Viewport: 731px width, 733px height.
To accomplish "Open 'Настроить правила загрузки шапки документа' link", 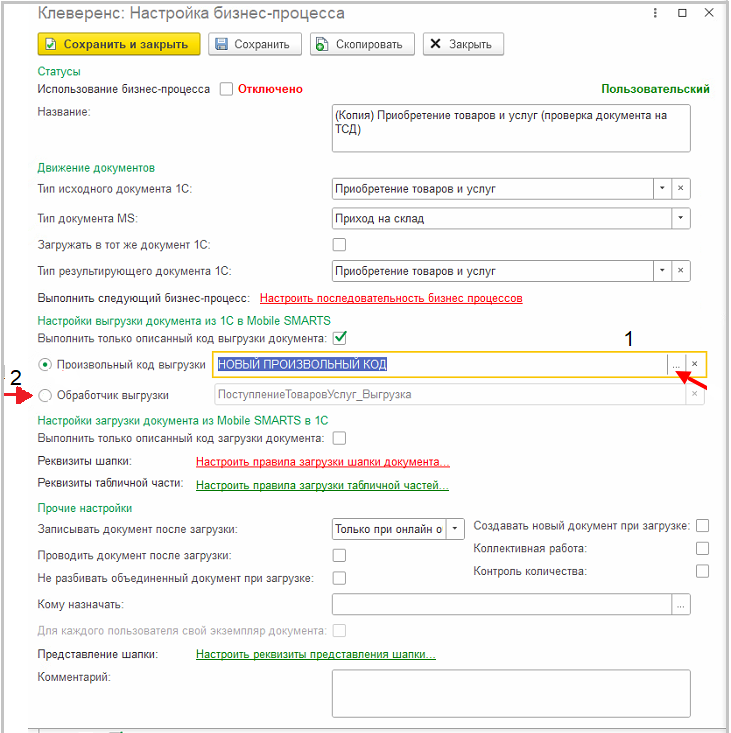I will click(x=322, y=462).
